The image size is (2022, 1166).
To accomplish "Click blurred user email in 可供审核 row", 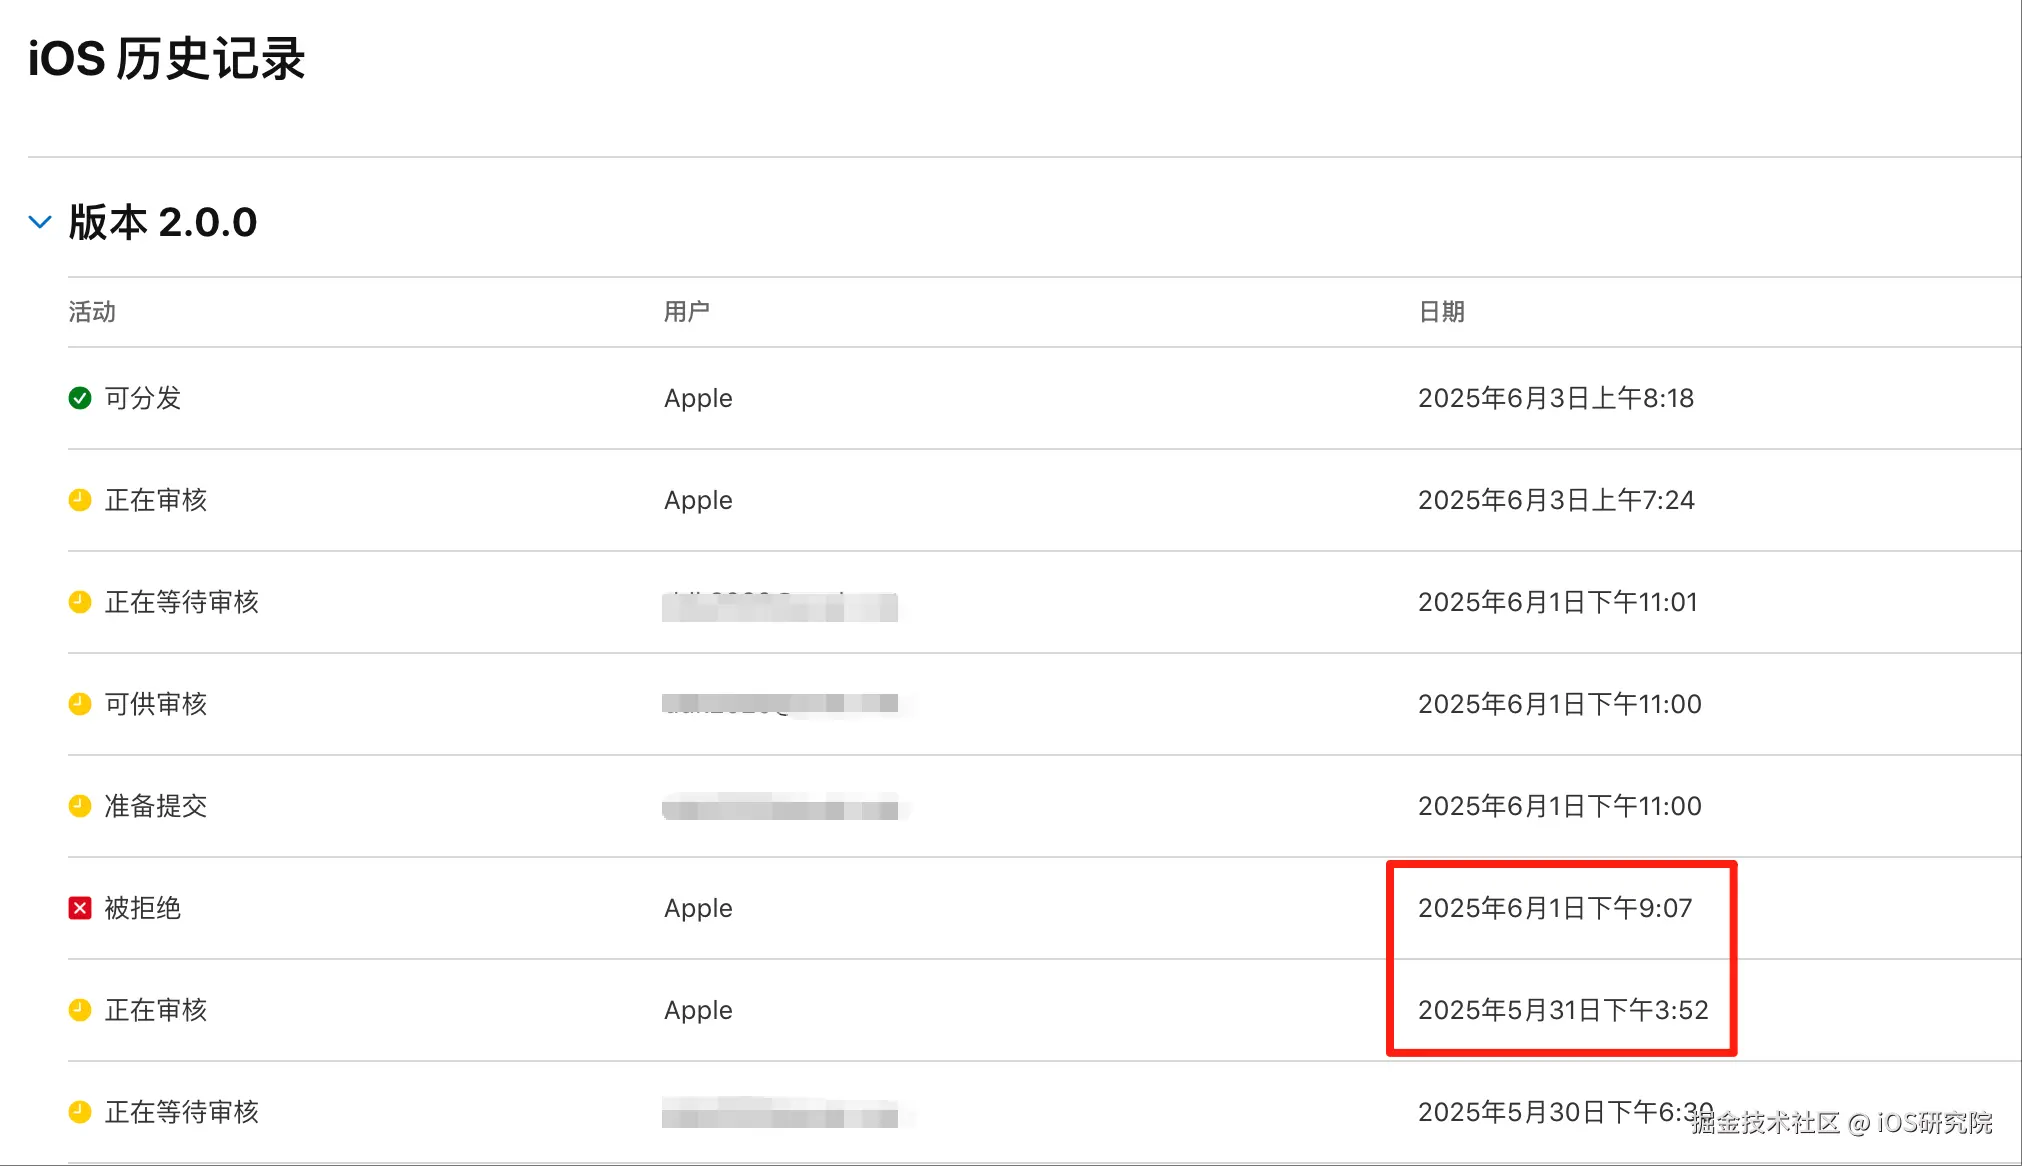I will pos(780,704).
